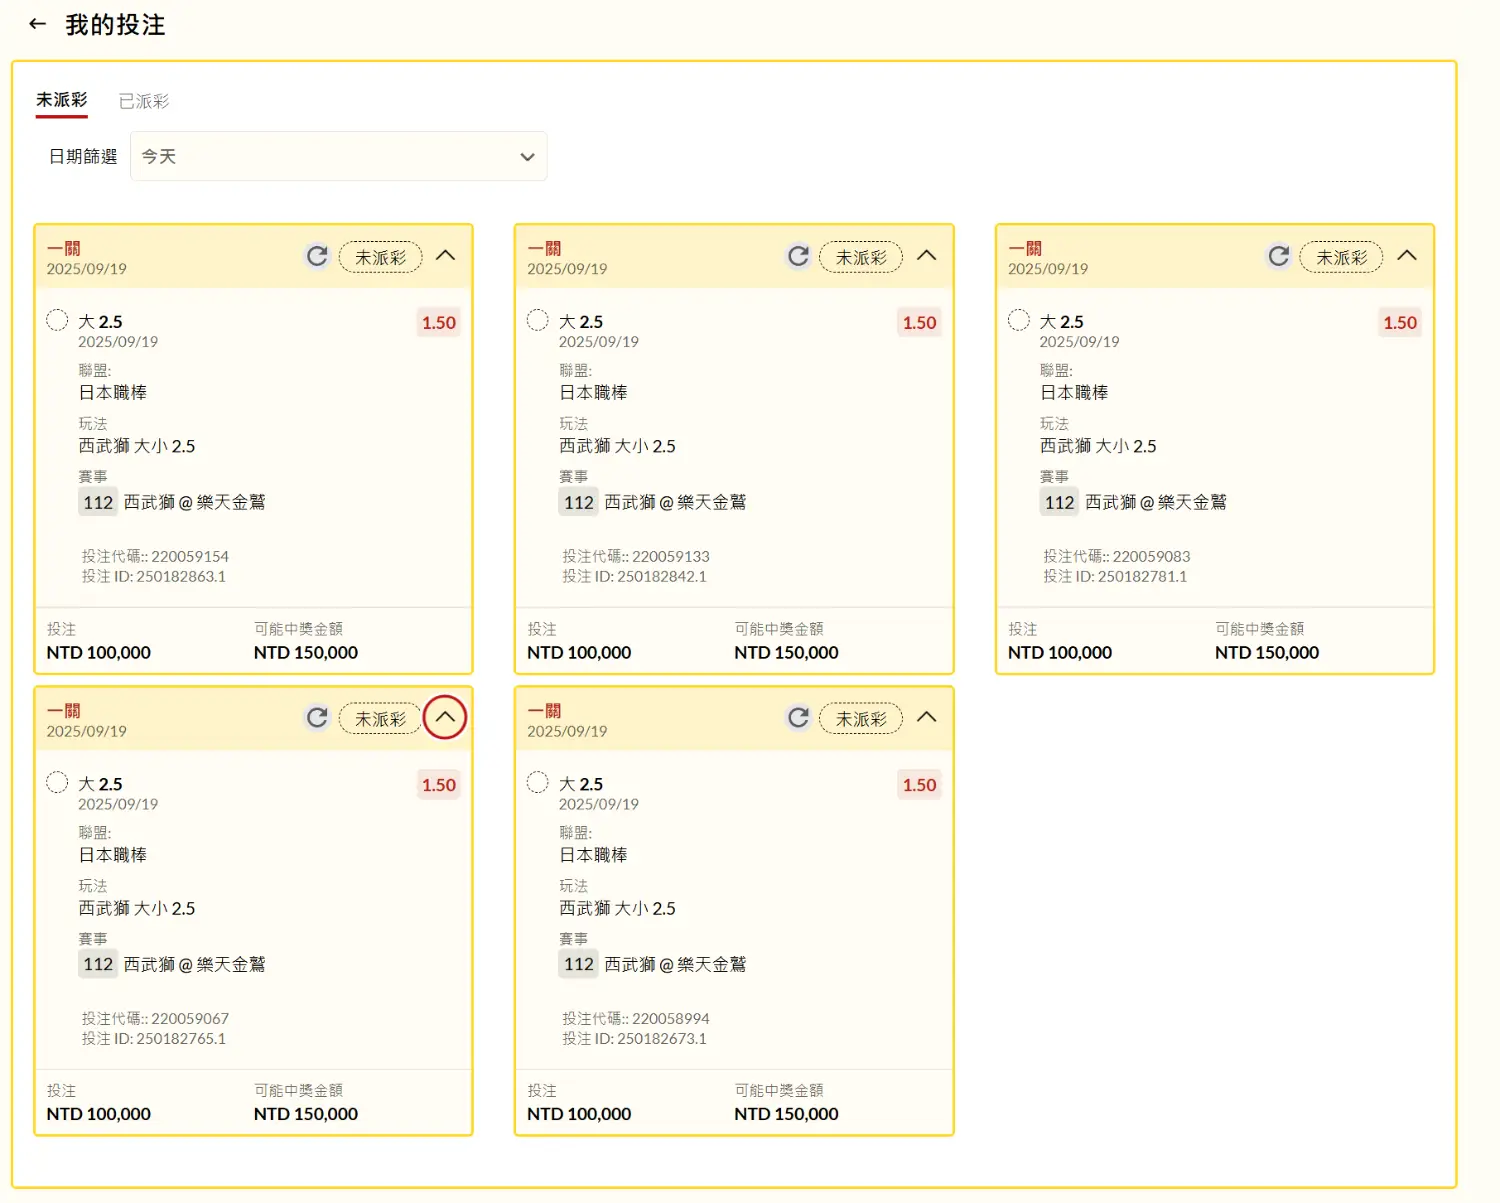The image size is (1500, 1203).
Task: Collapse the bet card with code 220059083
Action: [x=1407, y=256]
